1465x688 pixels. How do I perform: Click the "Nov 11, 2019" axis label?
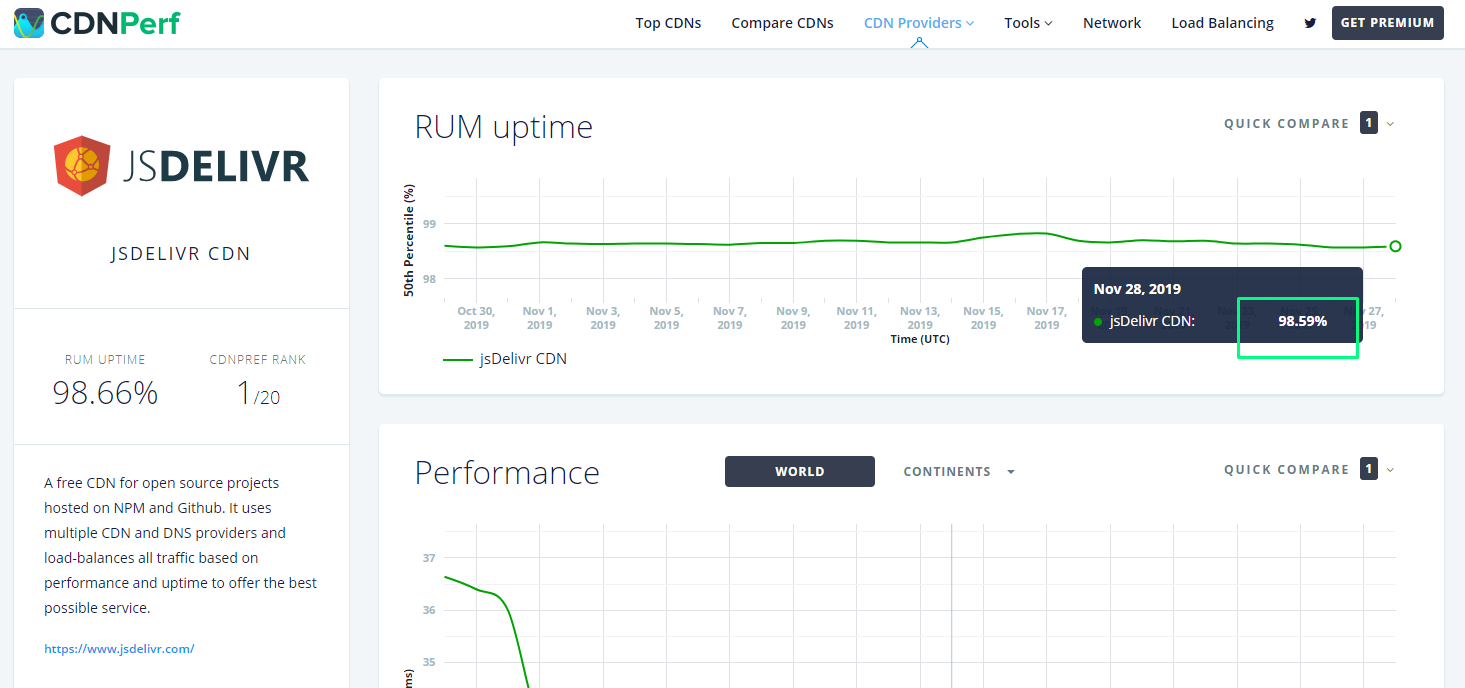click(x=856, y=318)
